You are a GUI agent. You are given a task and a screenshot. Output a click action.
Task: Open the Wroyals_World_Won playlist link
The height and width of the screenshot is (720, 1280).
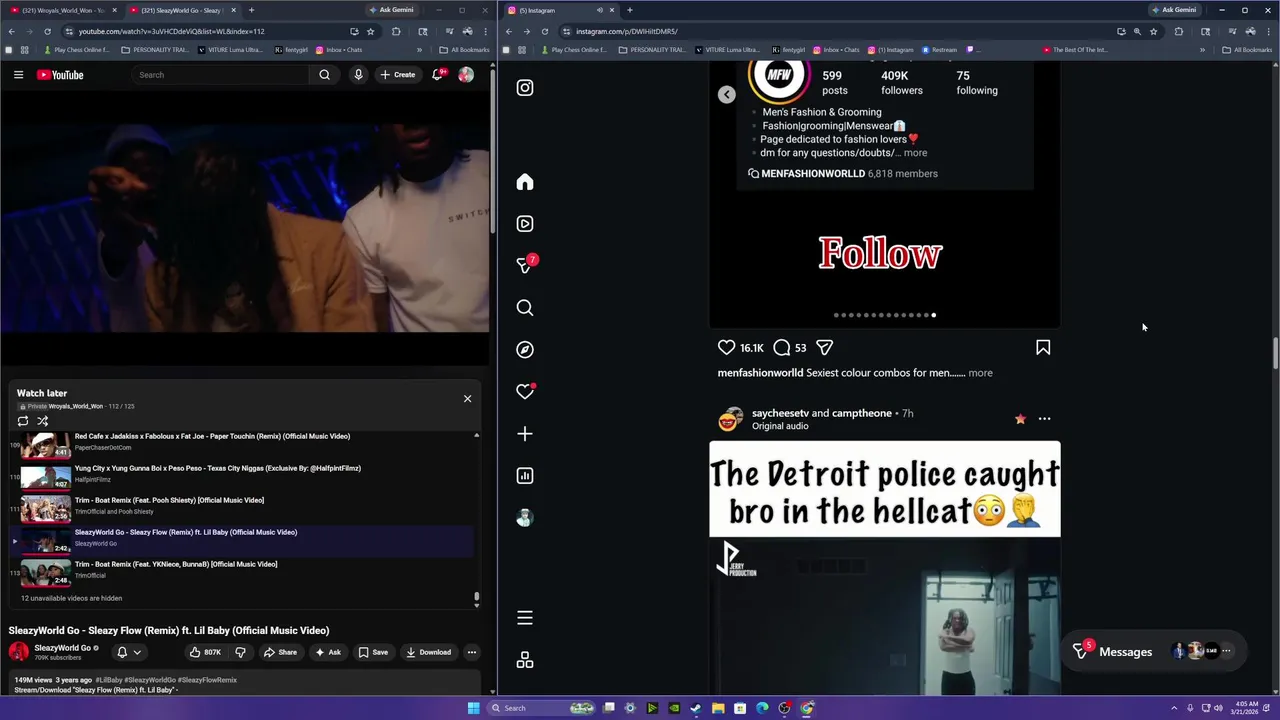(x=78, y=407)
